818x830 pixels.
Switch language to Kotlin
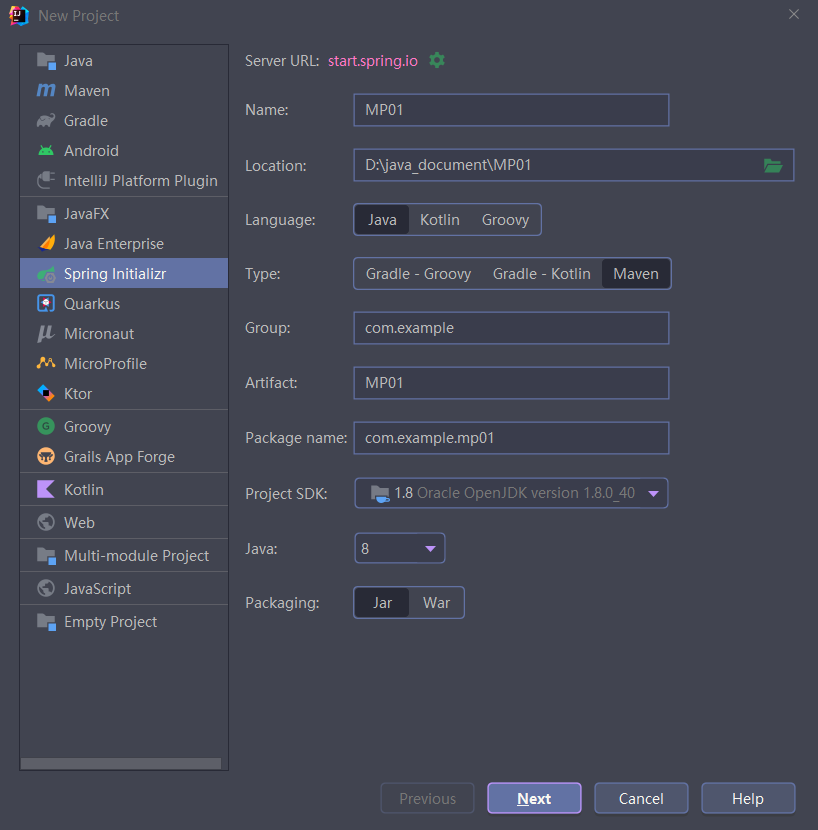[440, 220]
